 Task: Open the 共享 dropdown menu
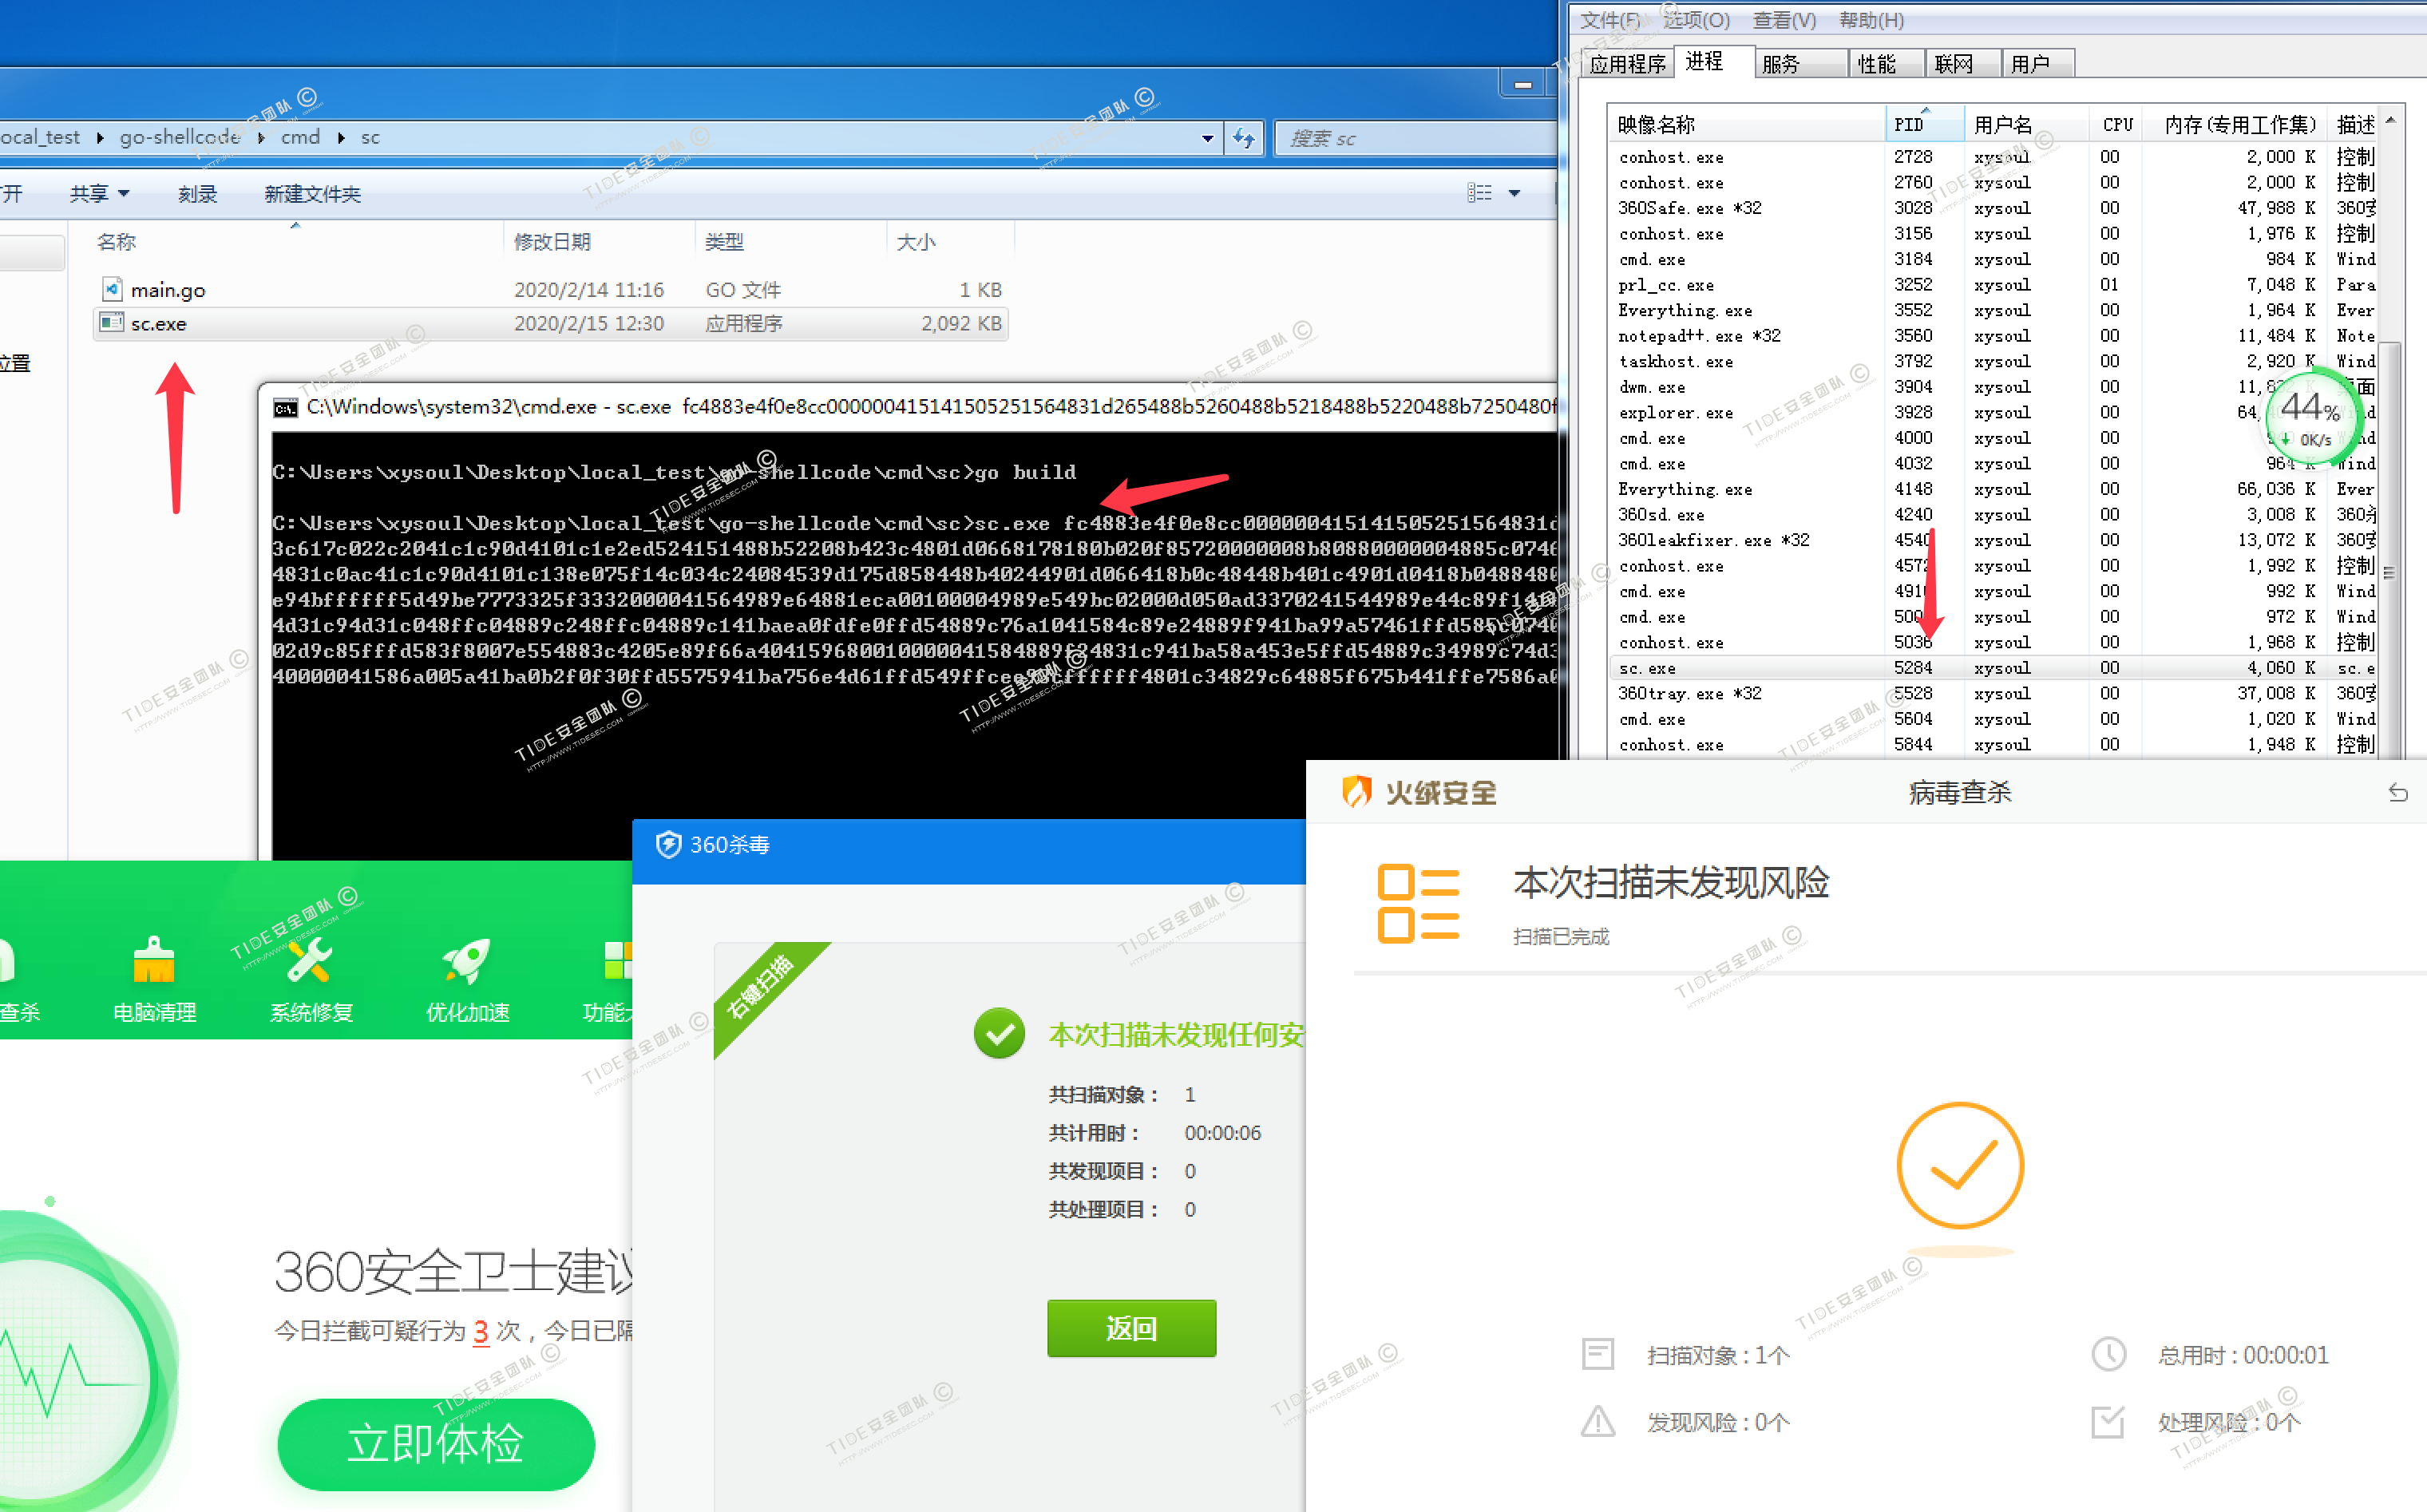[99, 193]
